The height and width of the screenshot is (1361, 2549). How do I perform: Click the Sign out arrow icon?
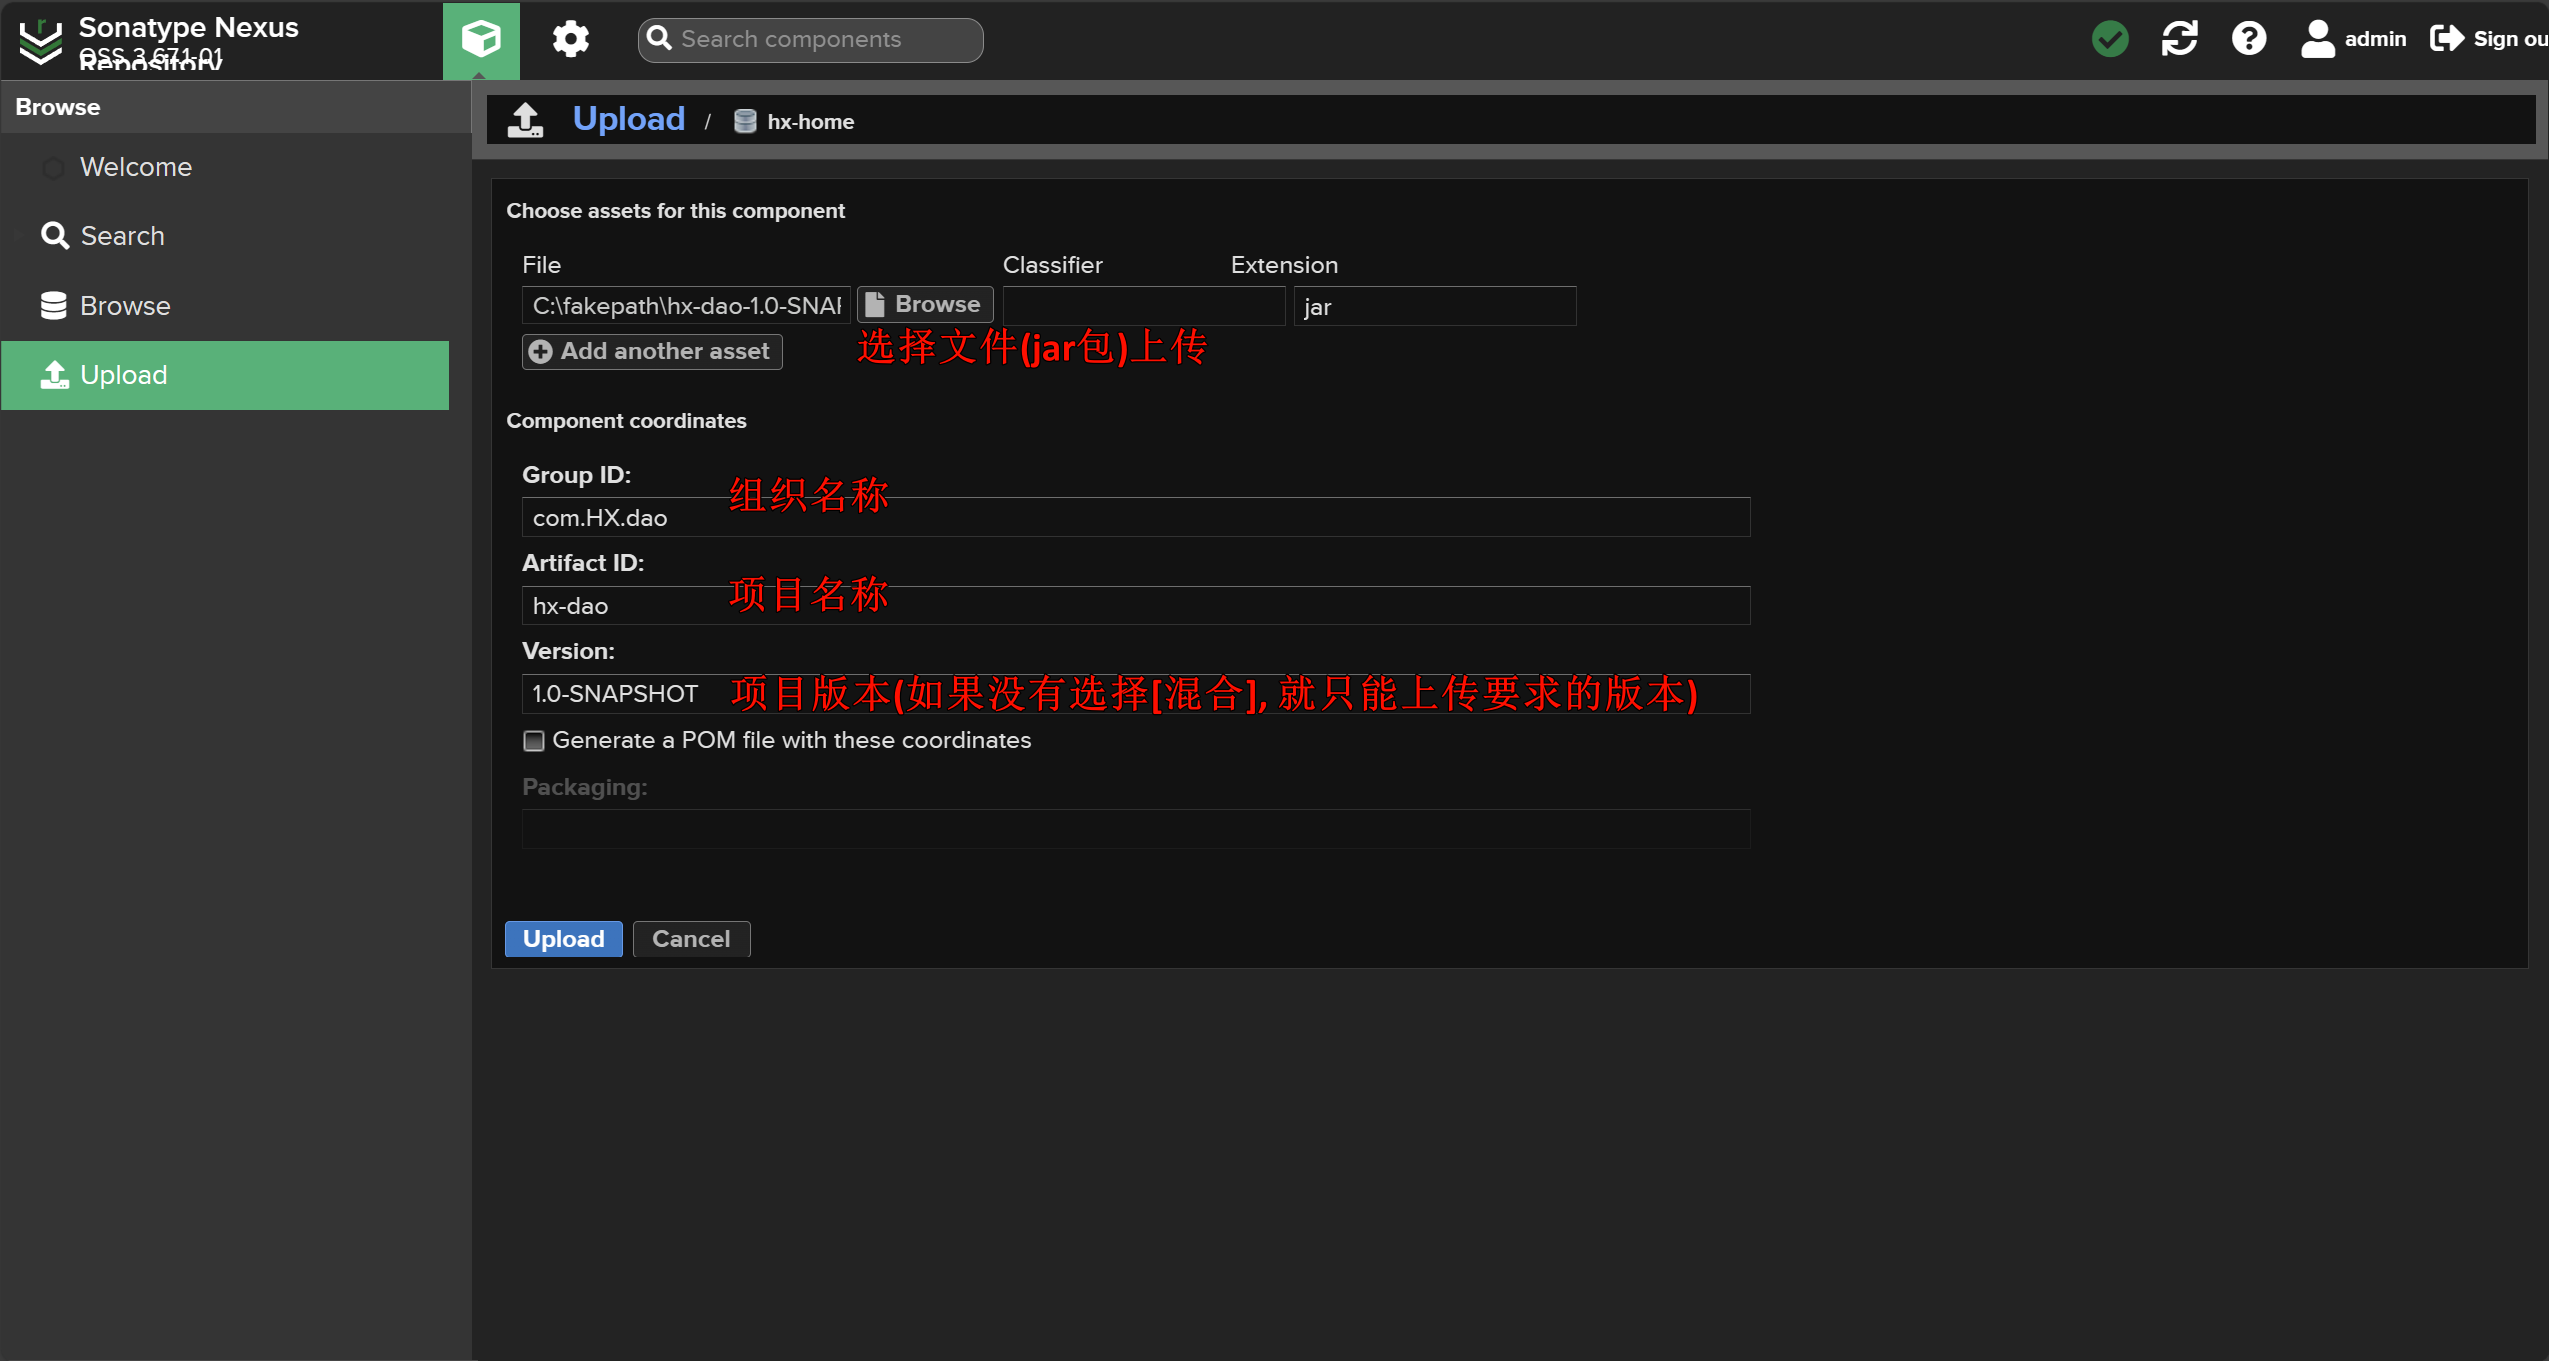pyautogui.click(x=2446, y=39)
